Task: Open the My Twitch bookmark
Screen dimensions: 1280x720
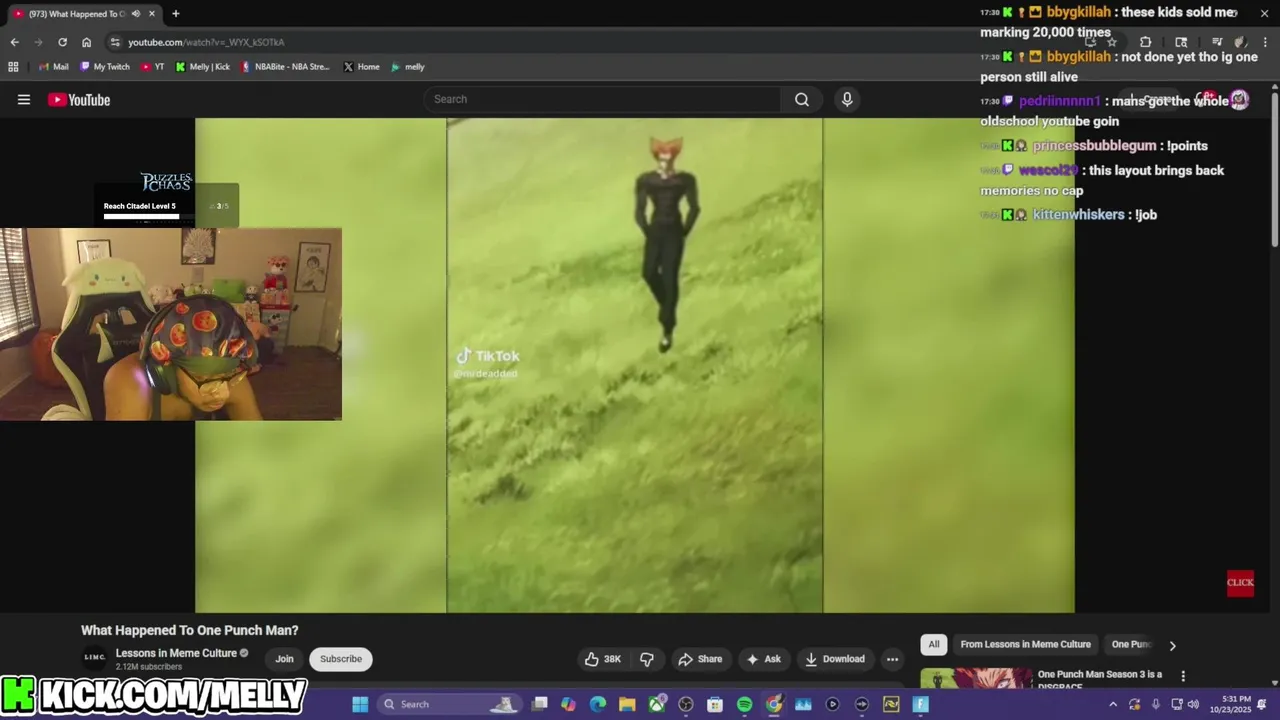Action: 105,67
